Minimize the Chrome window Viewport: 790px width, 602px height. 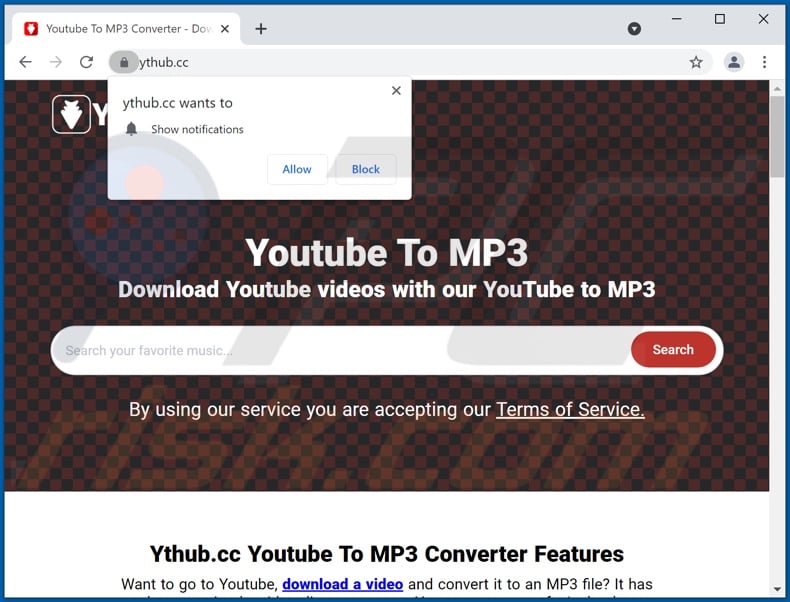pos(677,19)
